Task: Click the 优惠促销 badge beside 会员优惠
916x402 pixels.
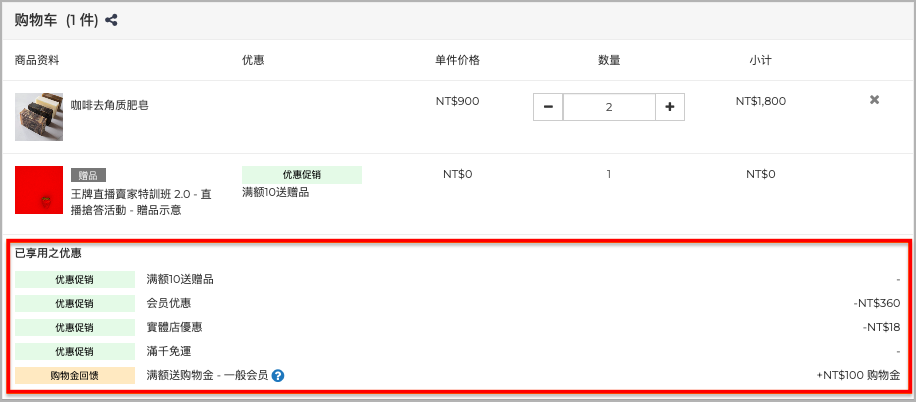Action: tap(75, 303)
